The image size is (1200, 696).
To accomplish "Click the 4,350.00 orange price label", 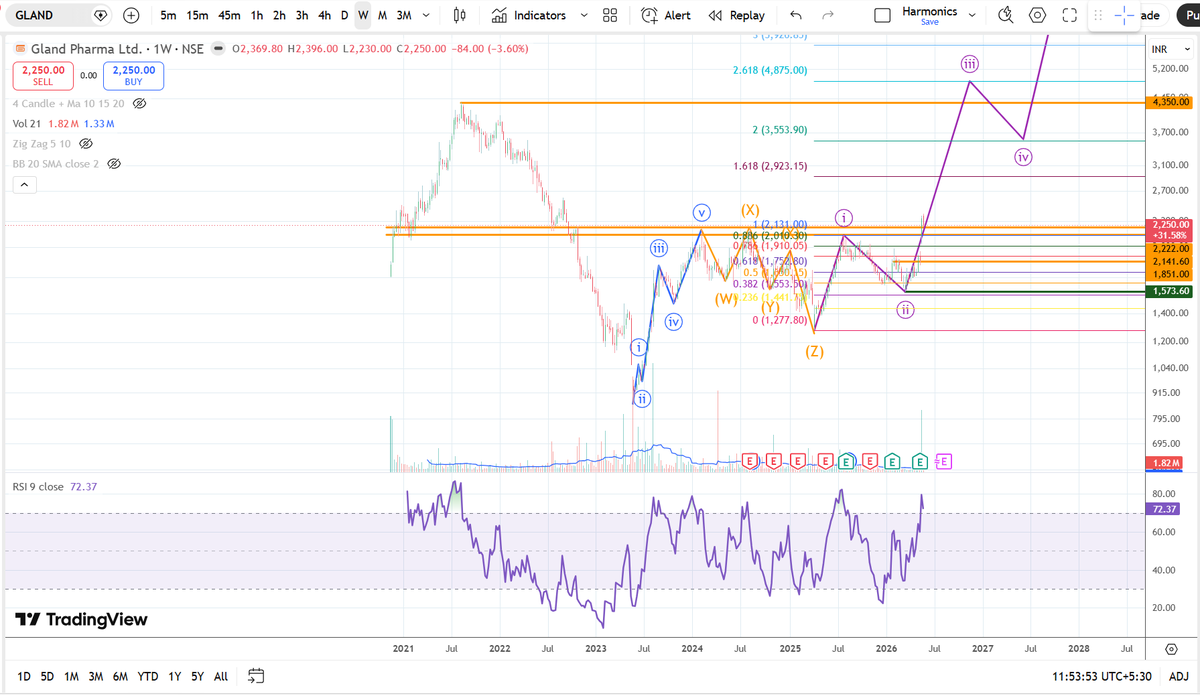I will tap(1171, 102).
